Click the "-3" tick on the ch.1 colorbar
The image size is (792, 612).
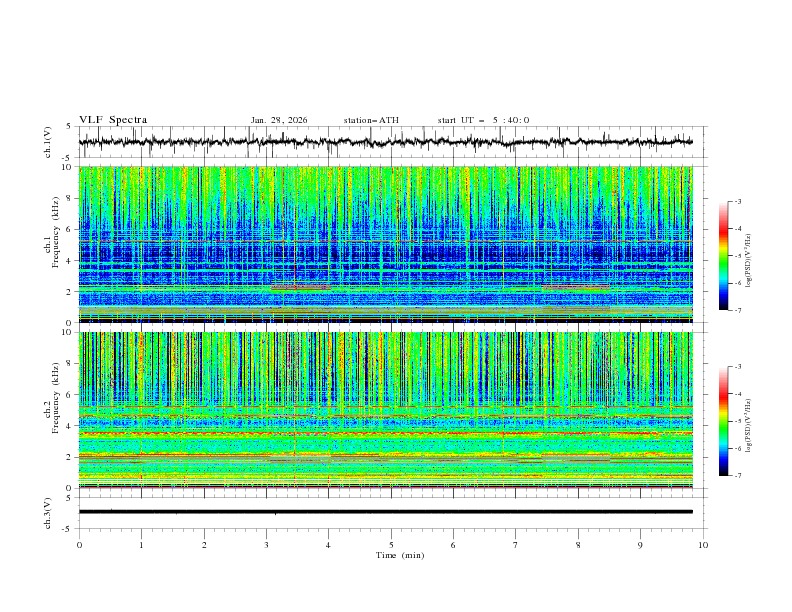738,202
